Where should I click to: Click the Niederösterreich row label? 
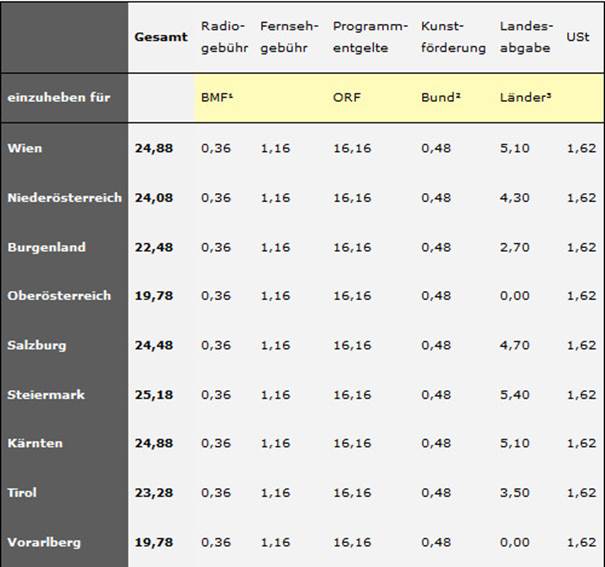coord(64,197)
